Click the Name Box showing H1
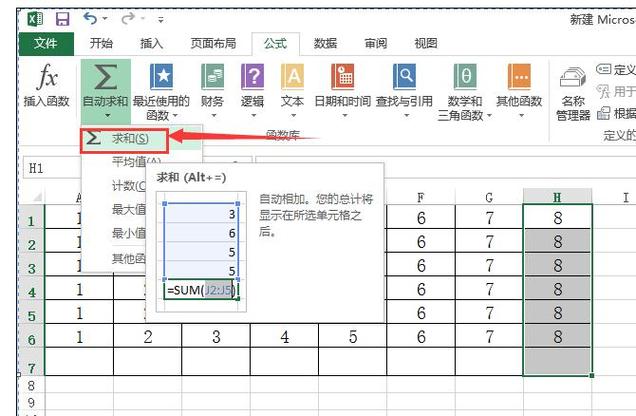Viewport: 636px width, 416px height. 52,168
